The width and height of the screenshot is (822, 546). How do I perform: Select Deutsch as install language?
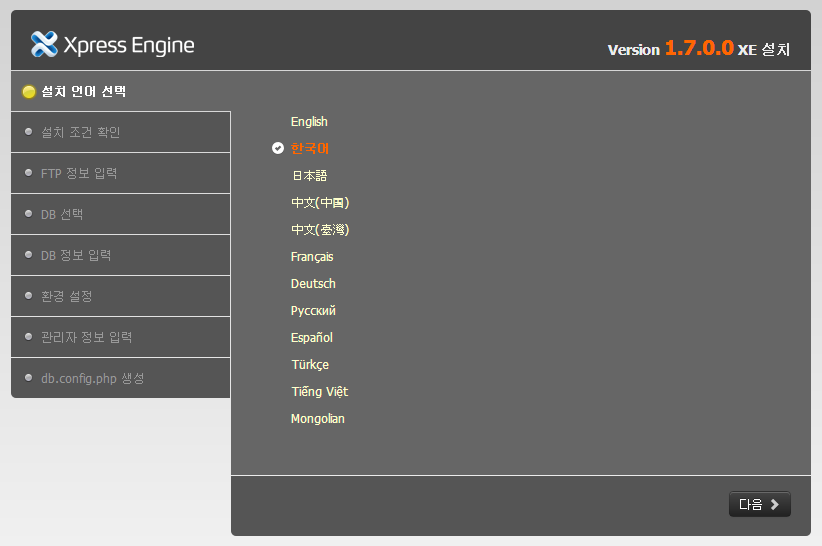coord(313,284)
